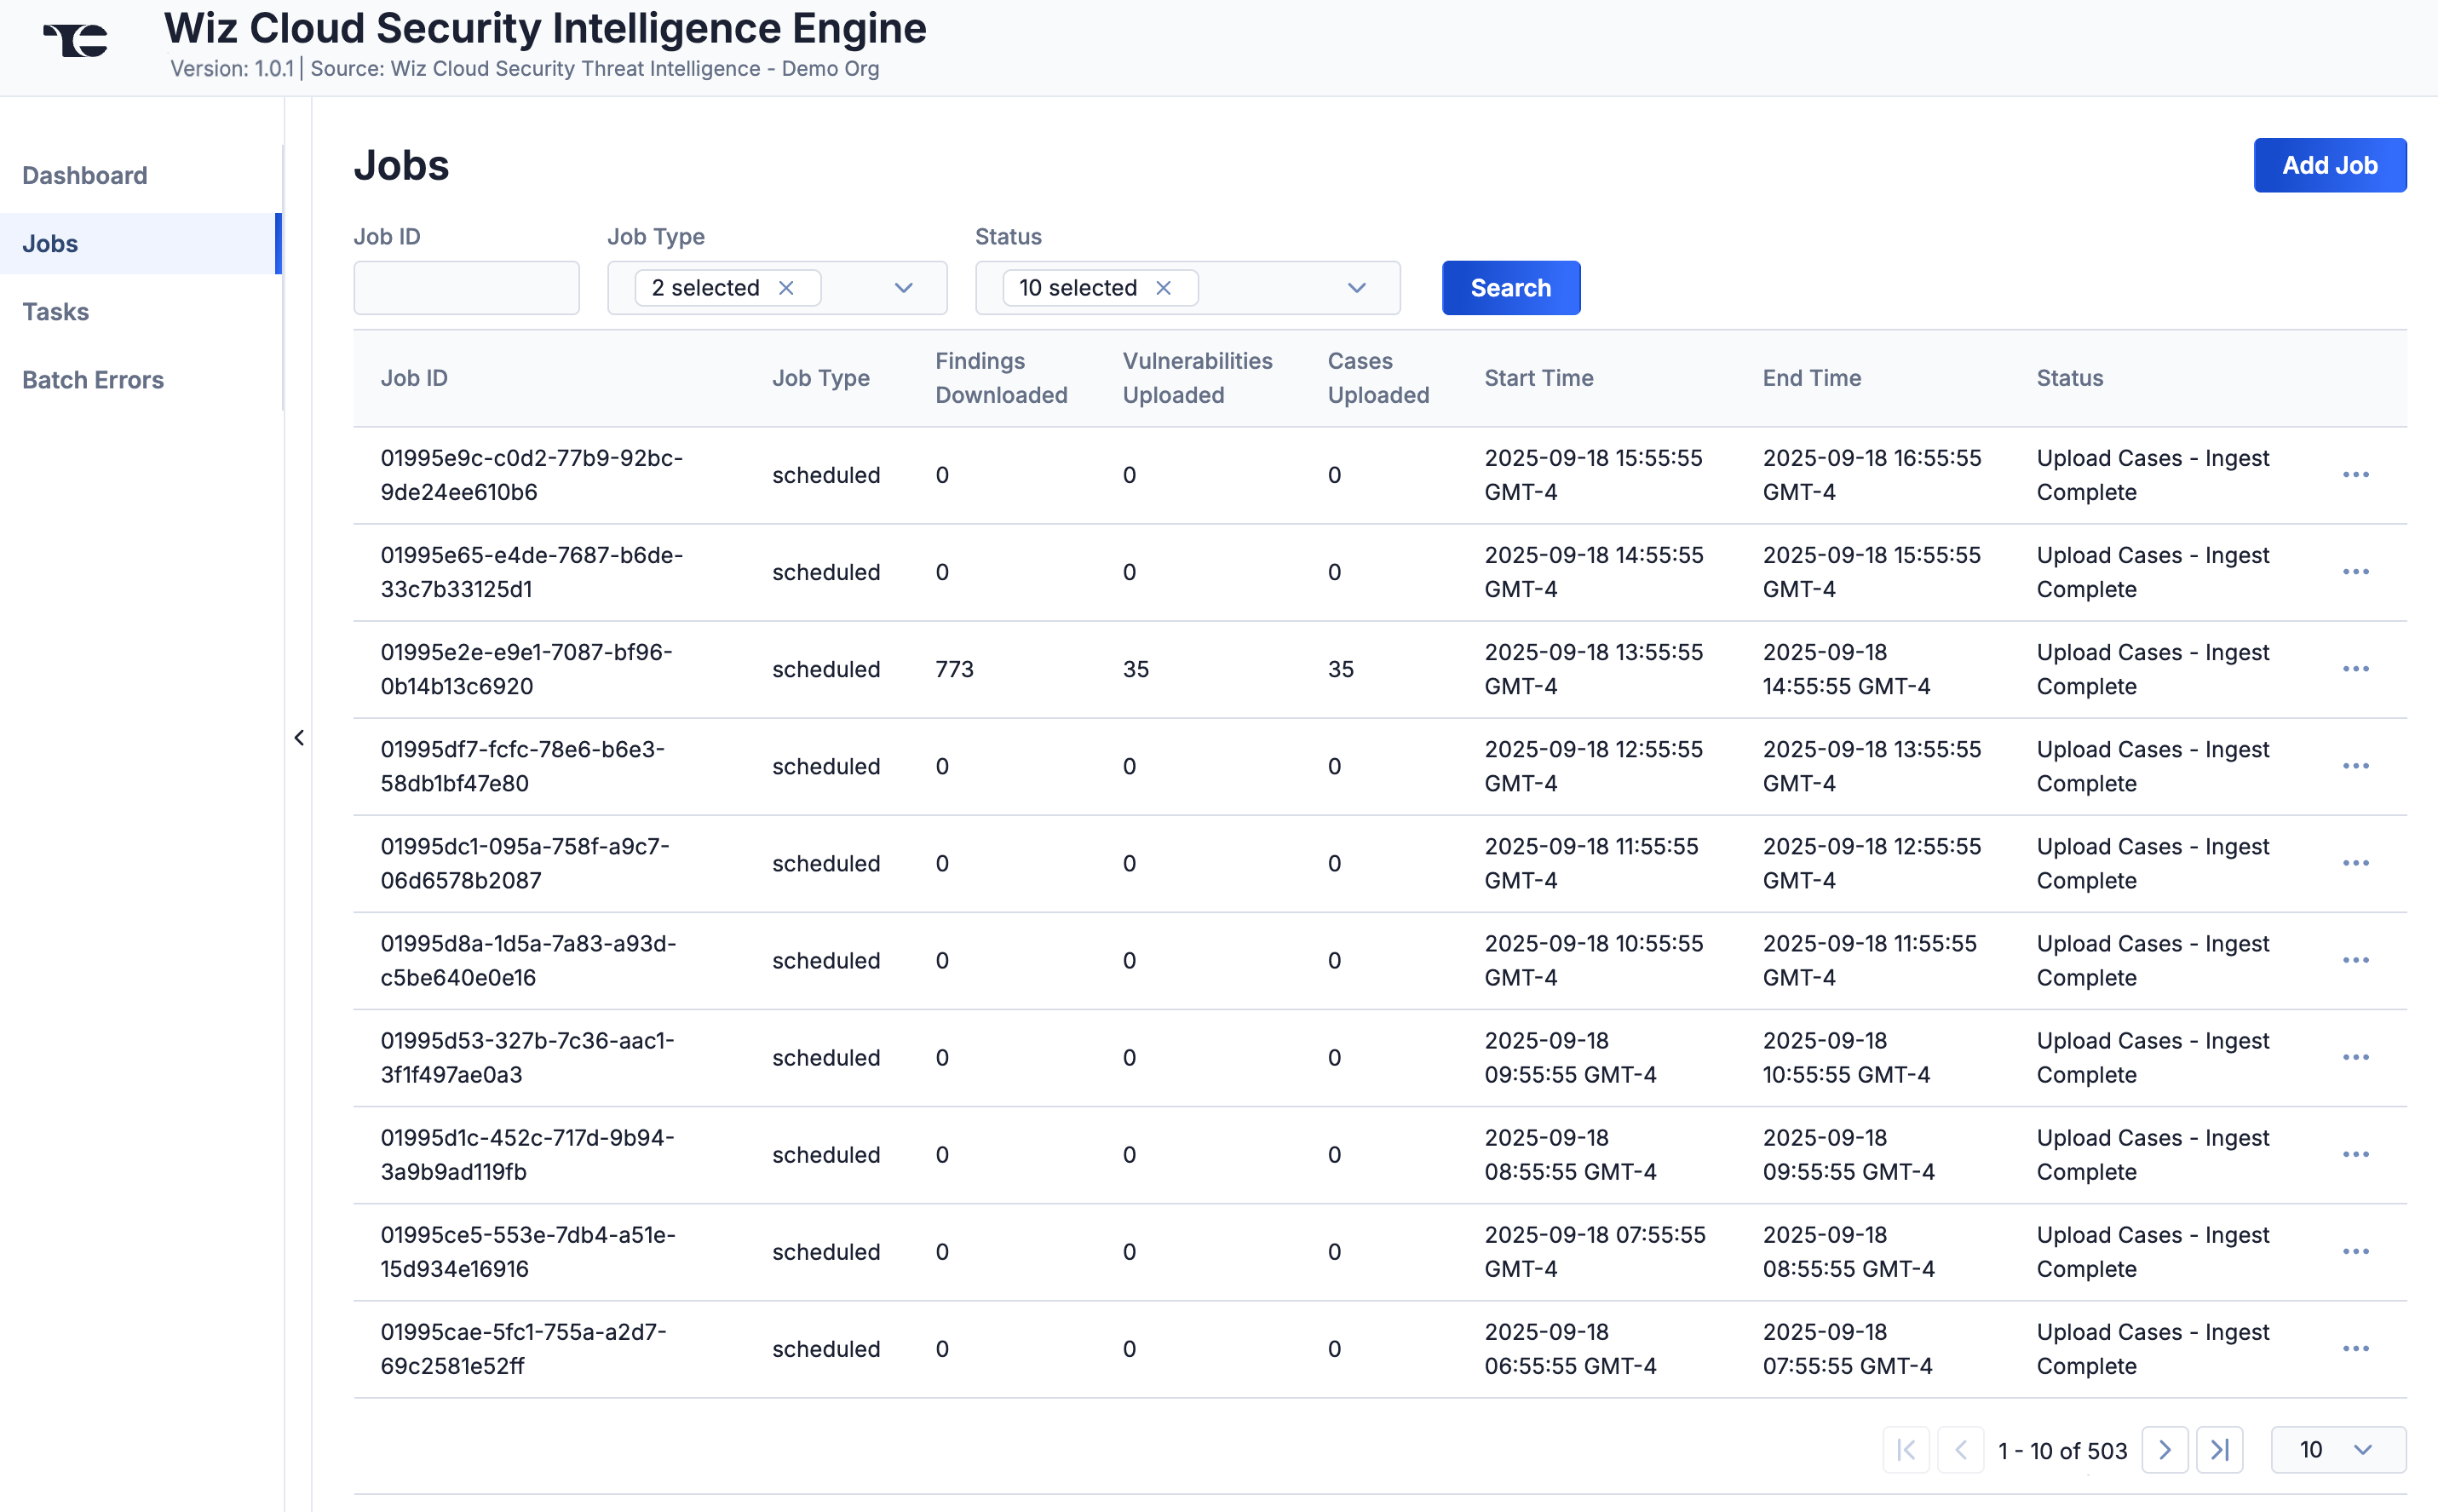Jump to the last page of results

(2220, 1449)
